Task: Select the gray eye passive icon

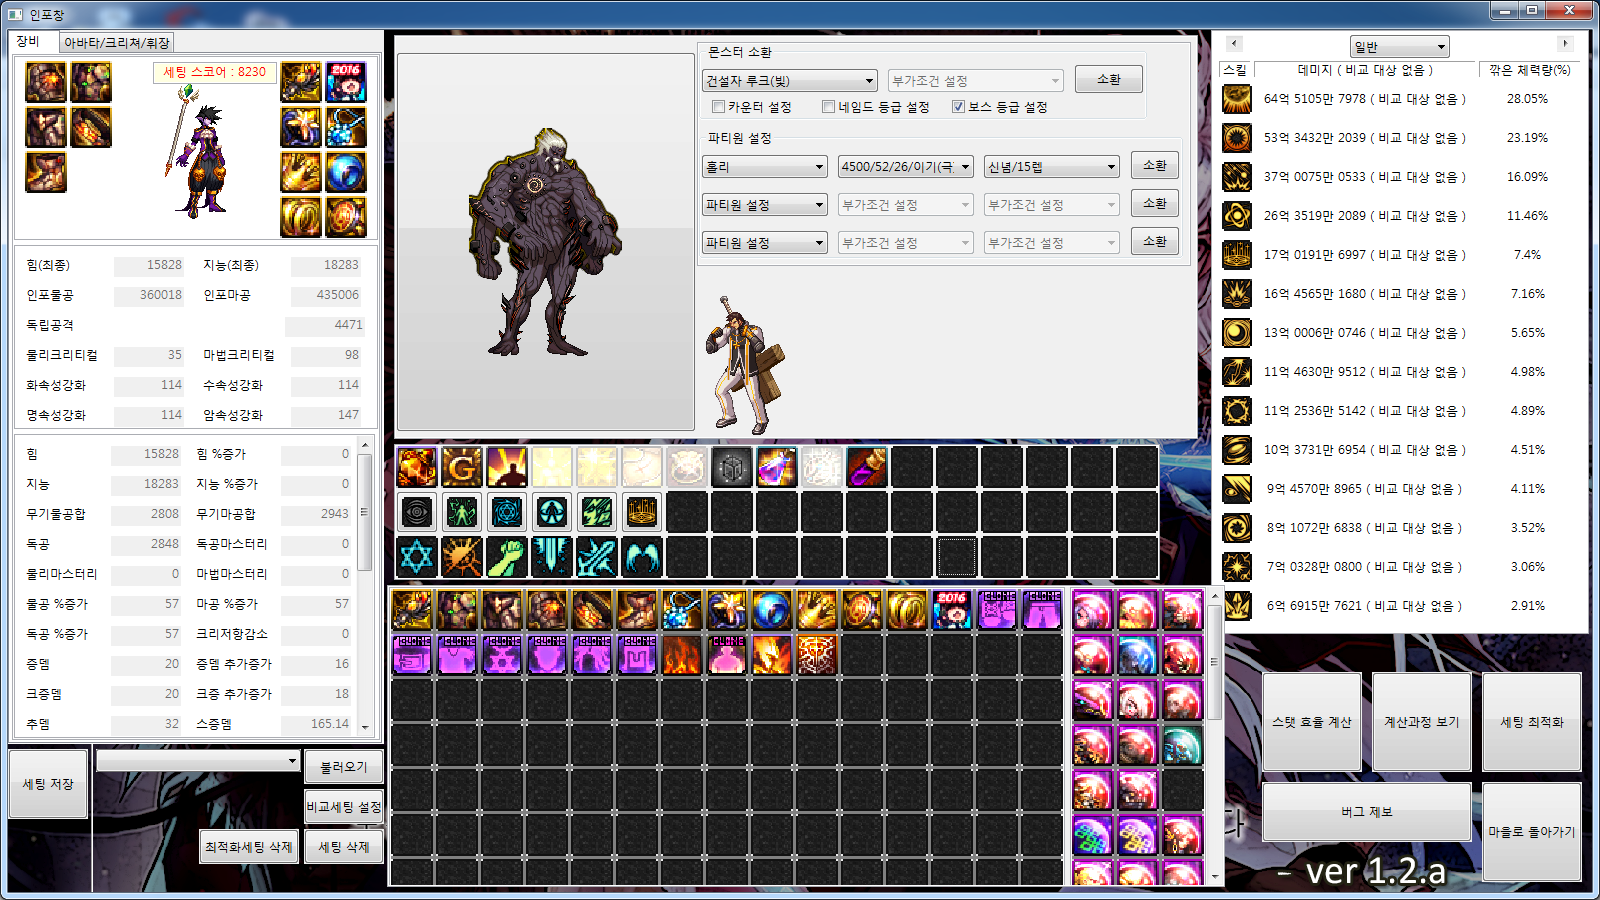Action: pyautogui.click(x=417, y=512)
